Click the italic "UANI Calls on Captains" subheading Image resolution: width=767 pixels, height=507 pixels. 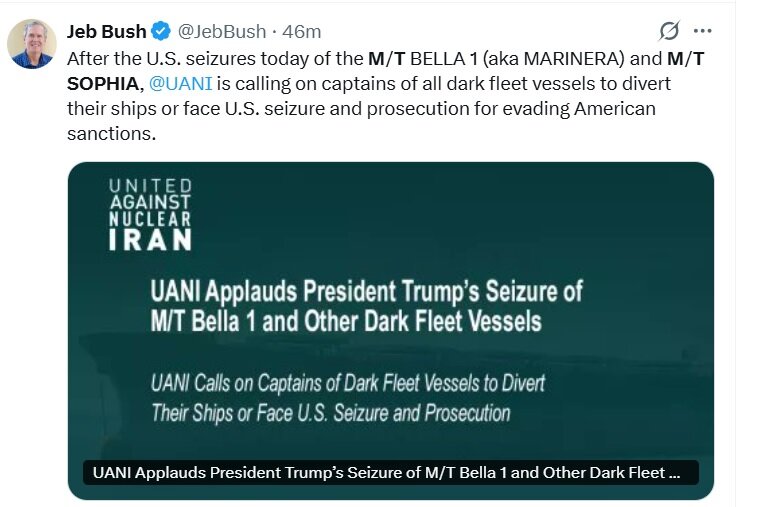347,383
